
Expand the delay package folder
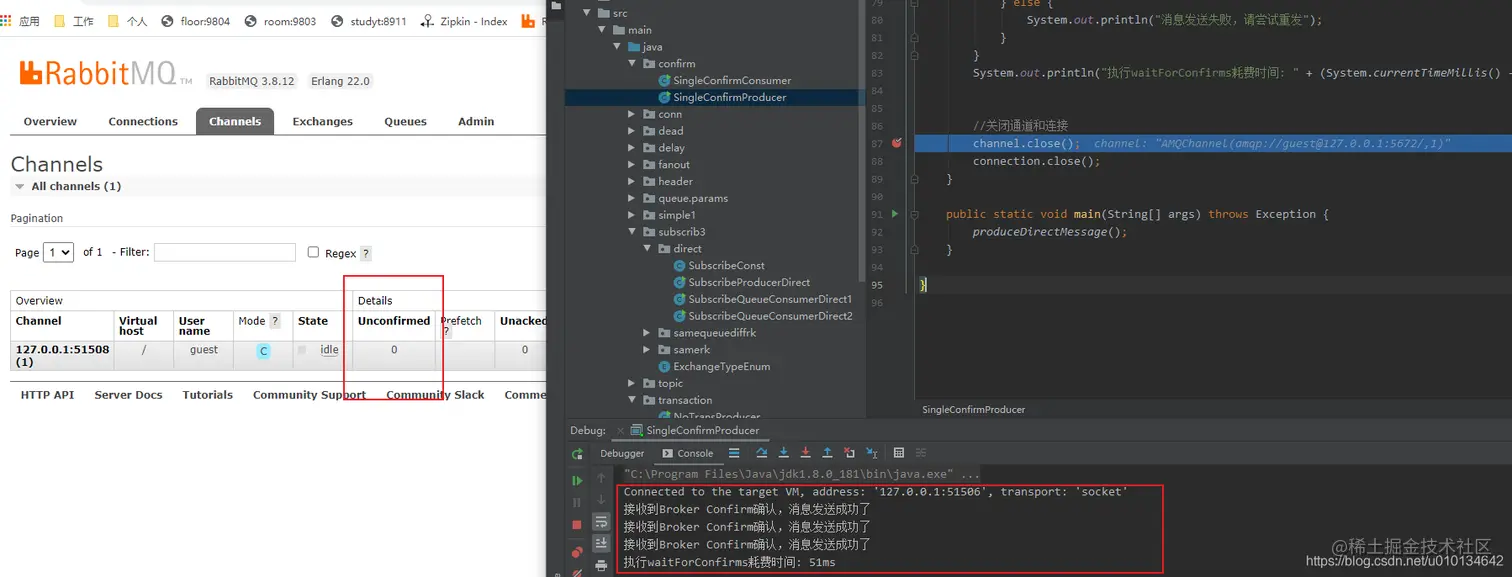click(632, 148)
